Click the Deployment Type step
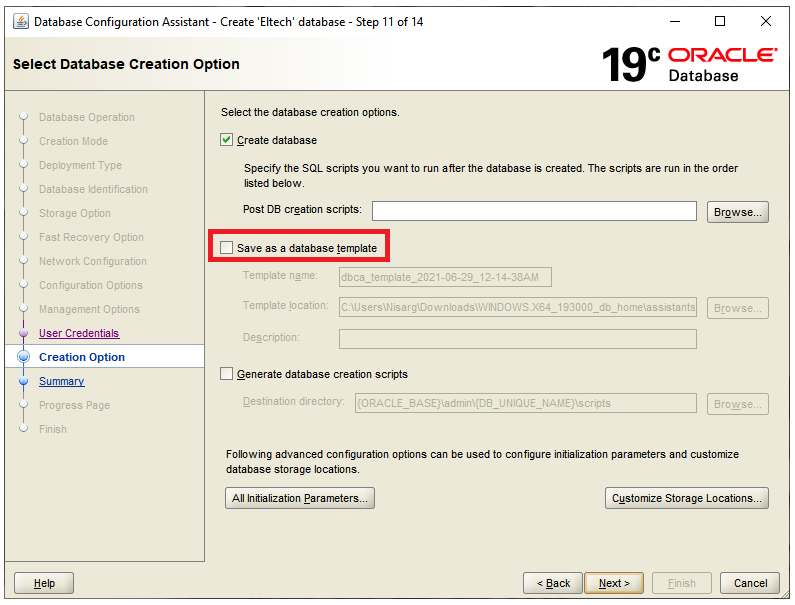This screenshot has width=795, height=605. click(80, 165)
